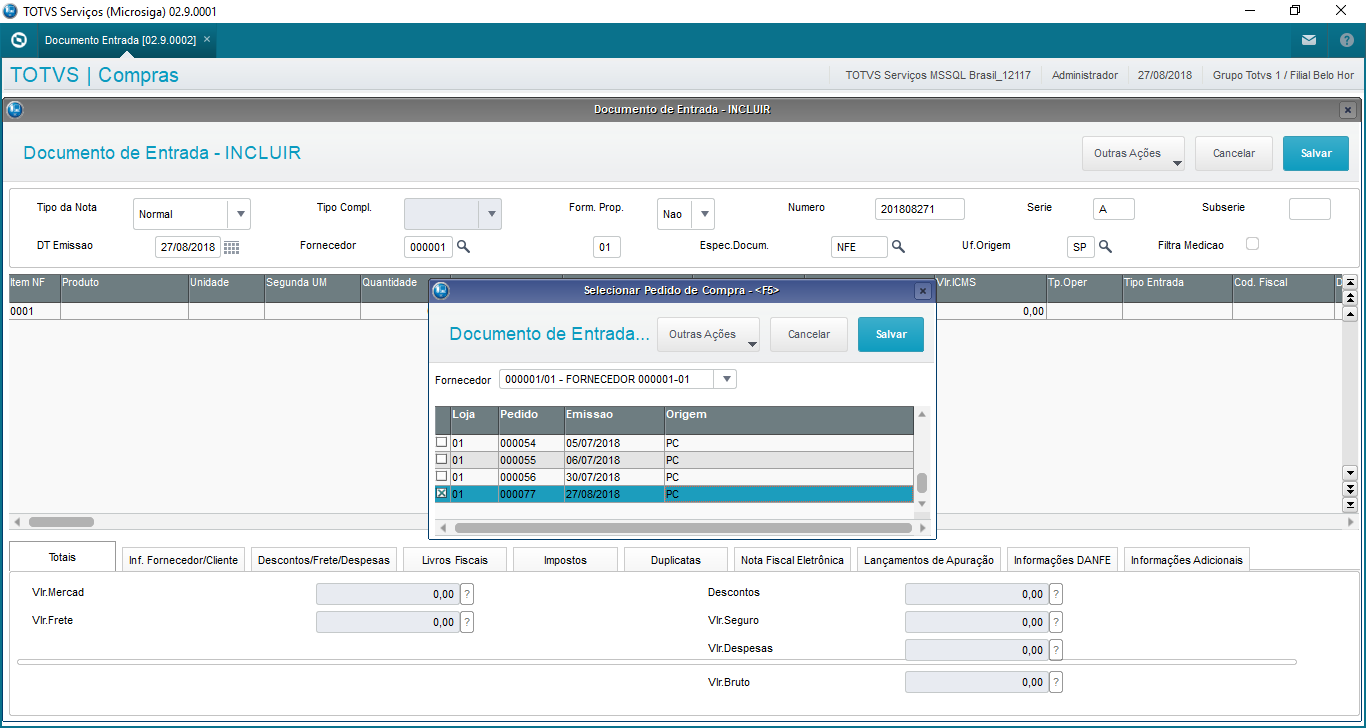Tick the checkbox for pedido 000054

442,442
